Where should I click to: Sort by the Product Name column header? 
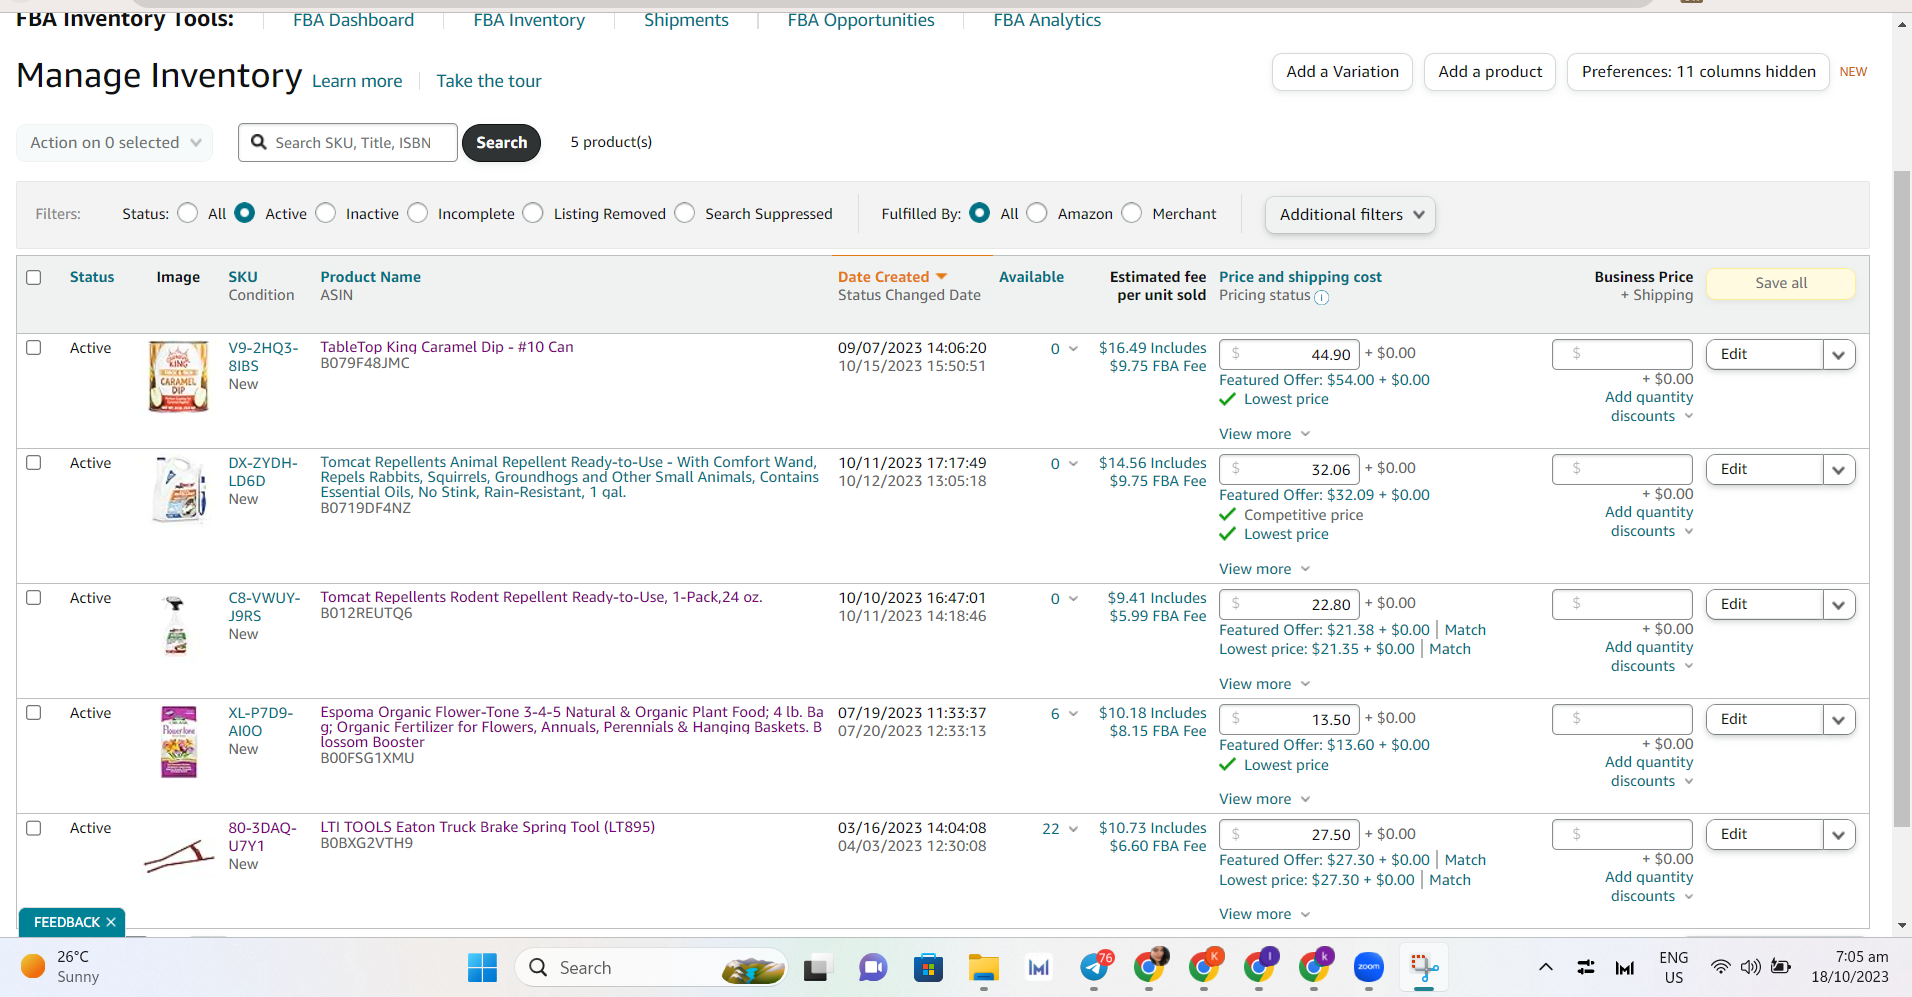(x=370, y=277)
